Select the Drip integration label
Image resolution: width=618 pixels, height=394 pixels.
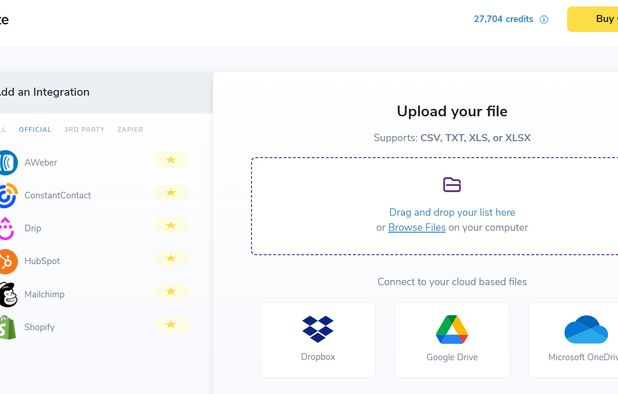(33, 228)
